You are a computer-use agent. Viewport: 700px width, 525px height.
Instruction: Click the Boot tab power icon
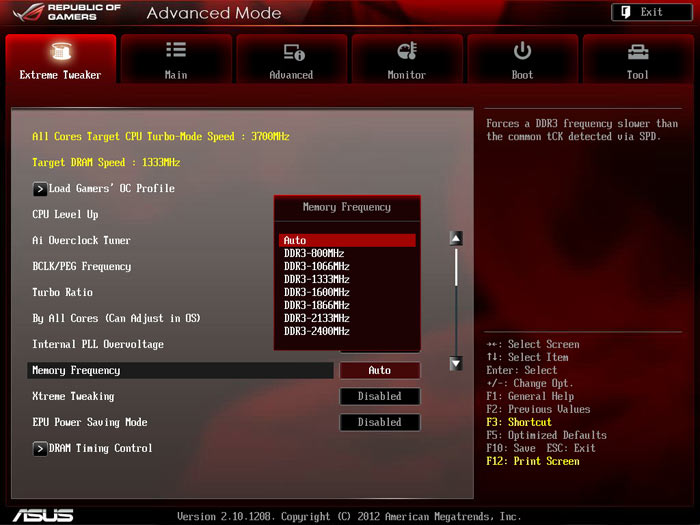pyautogui.click(x=522, y=51)
